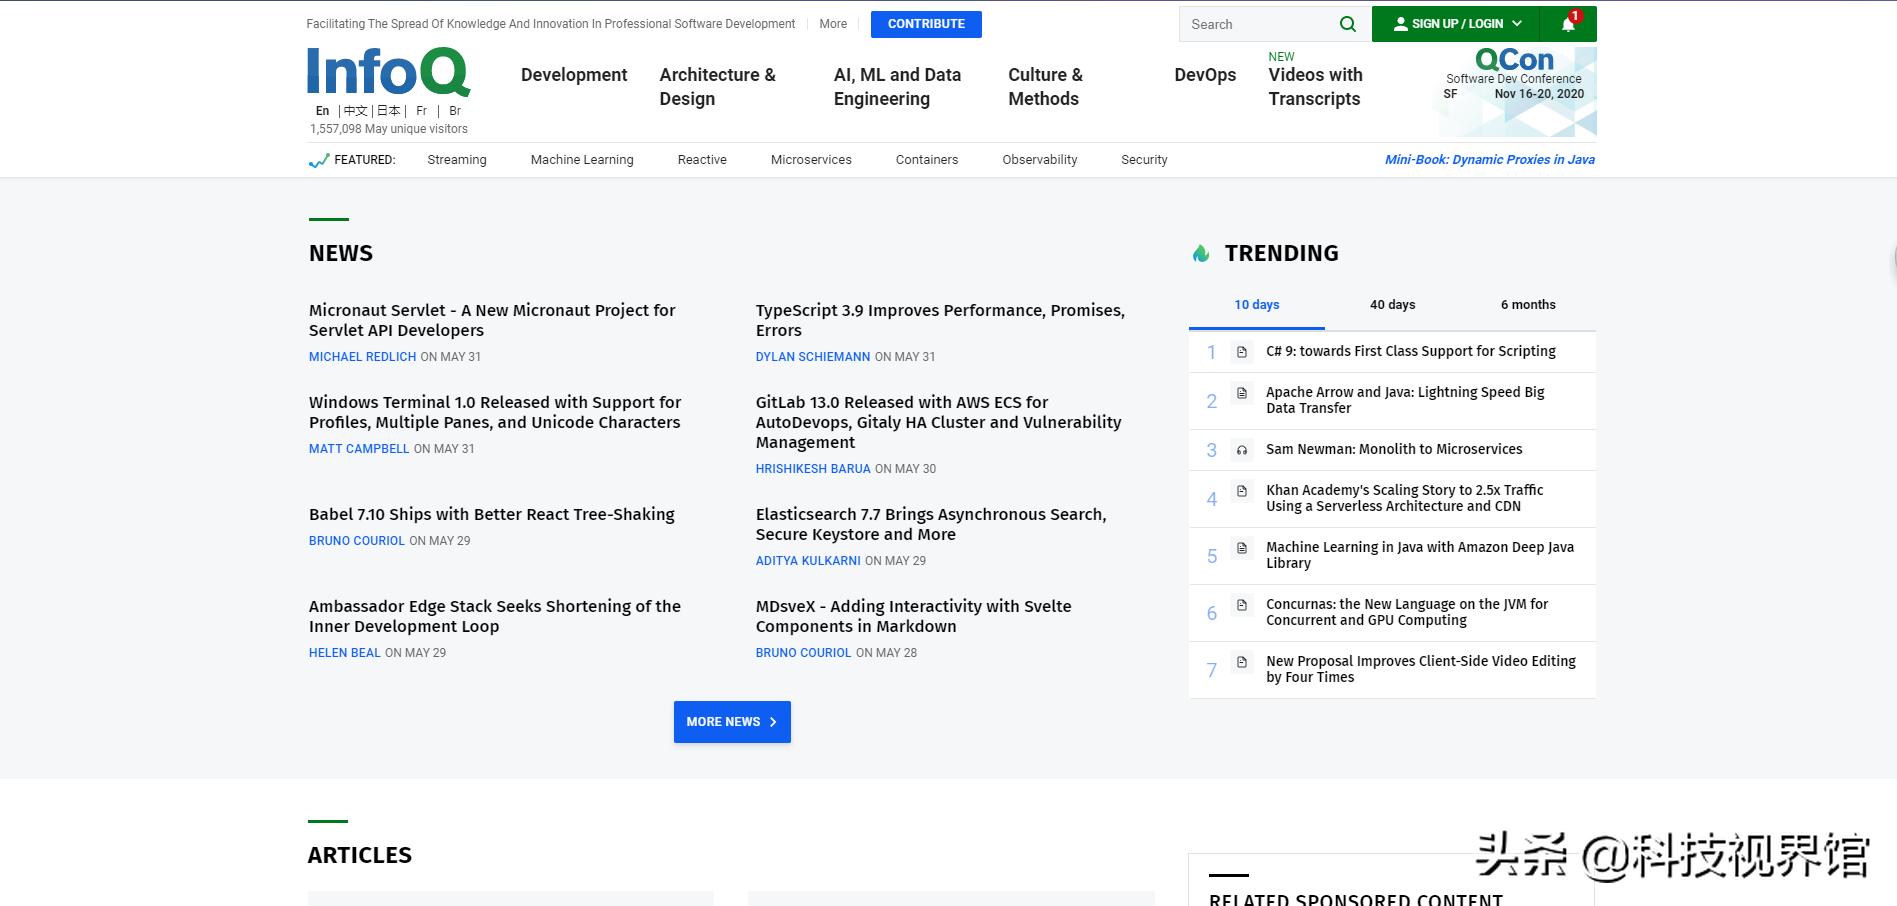
Task: Click the headphones icon beside Sam Newman podcast
Action: [x=1242, y=450]
